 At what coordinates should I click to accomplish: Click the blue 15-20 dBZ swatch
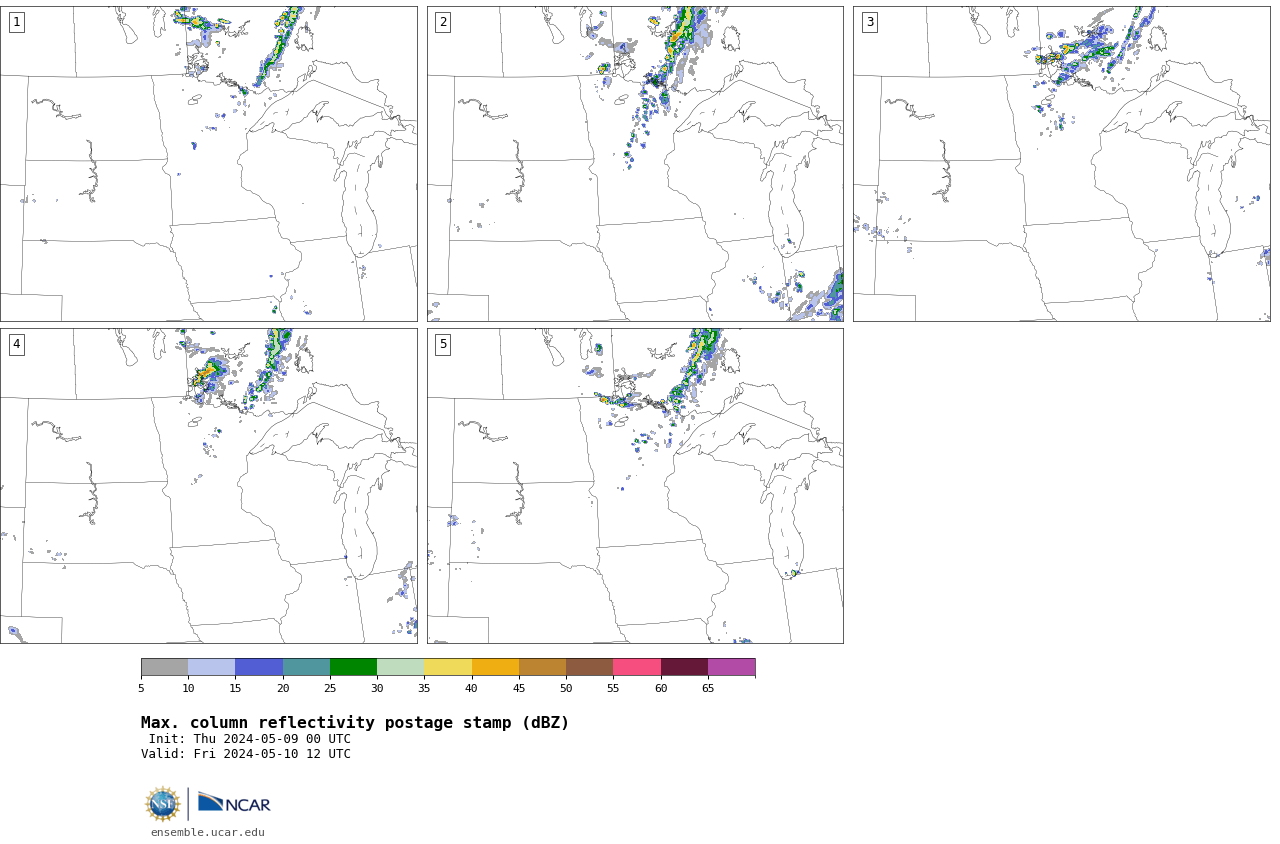[x=259, y=667]
